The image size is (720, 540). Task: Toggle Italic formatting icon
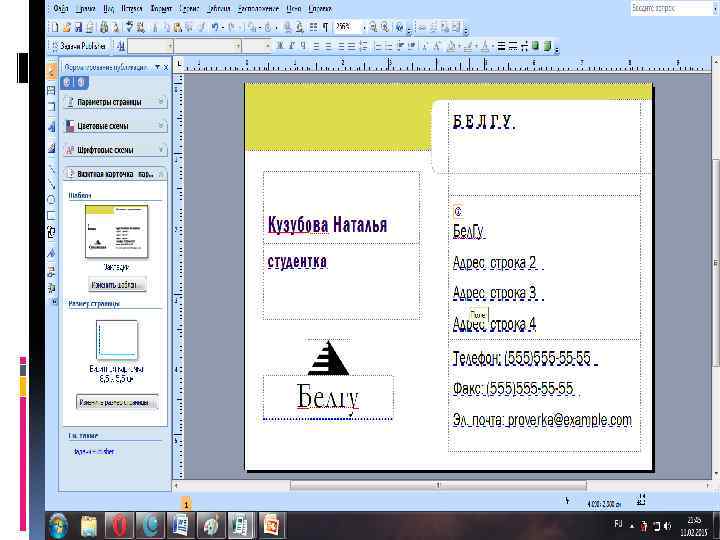(x=291, y=46)
